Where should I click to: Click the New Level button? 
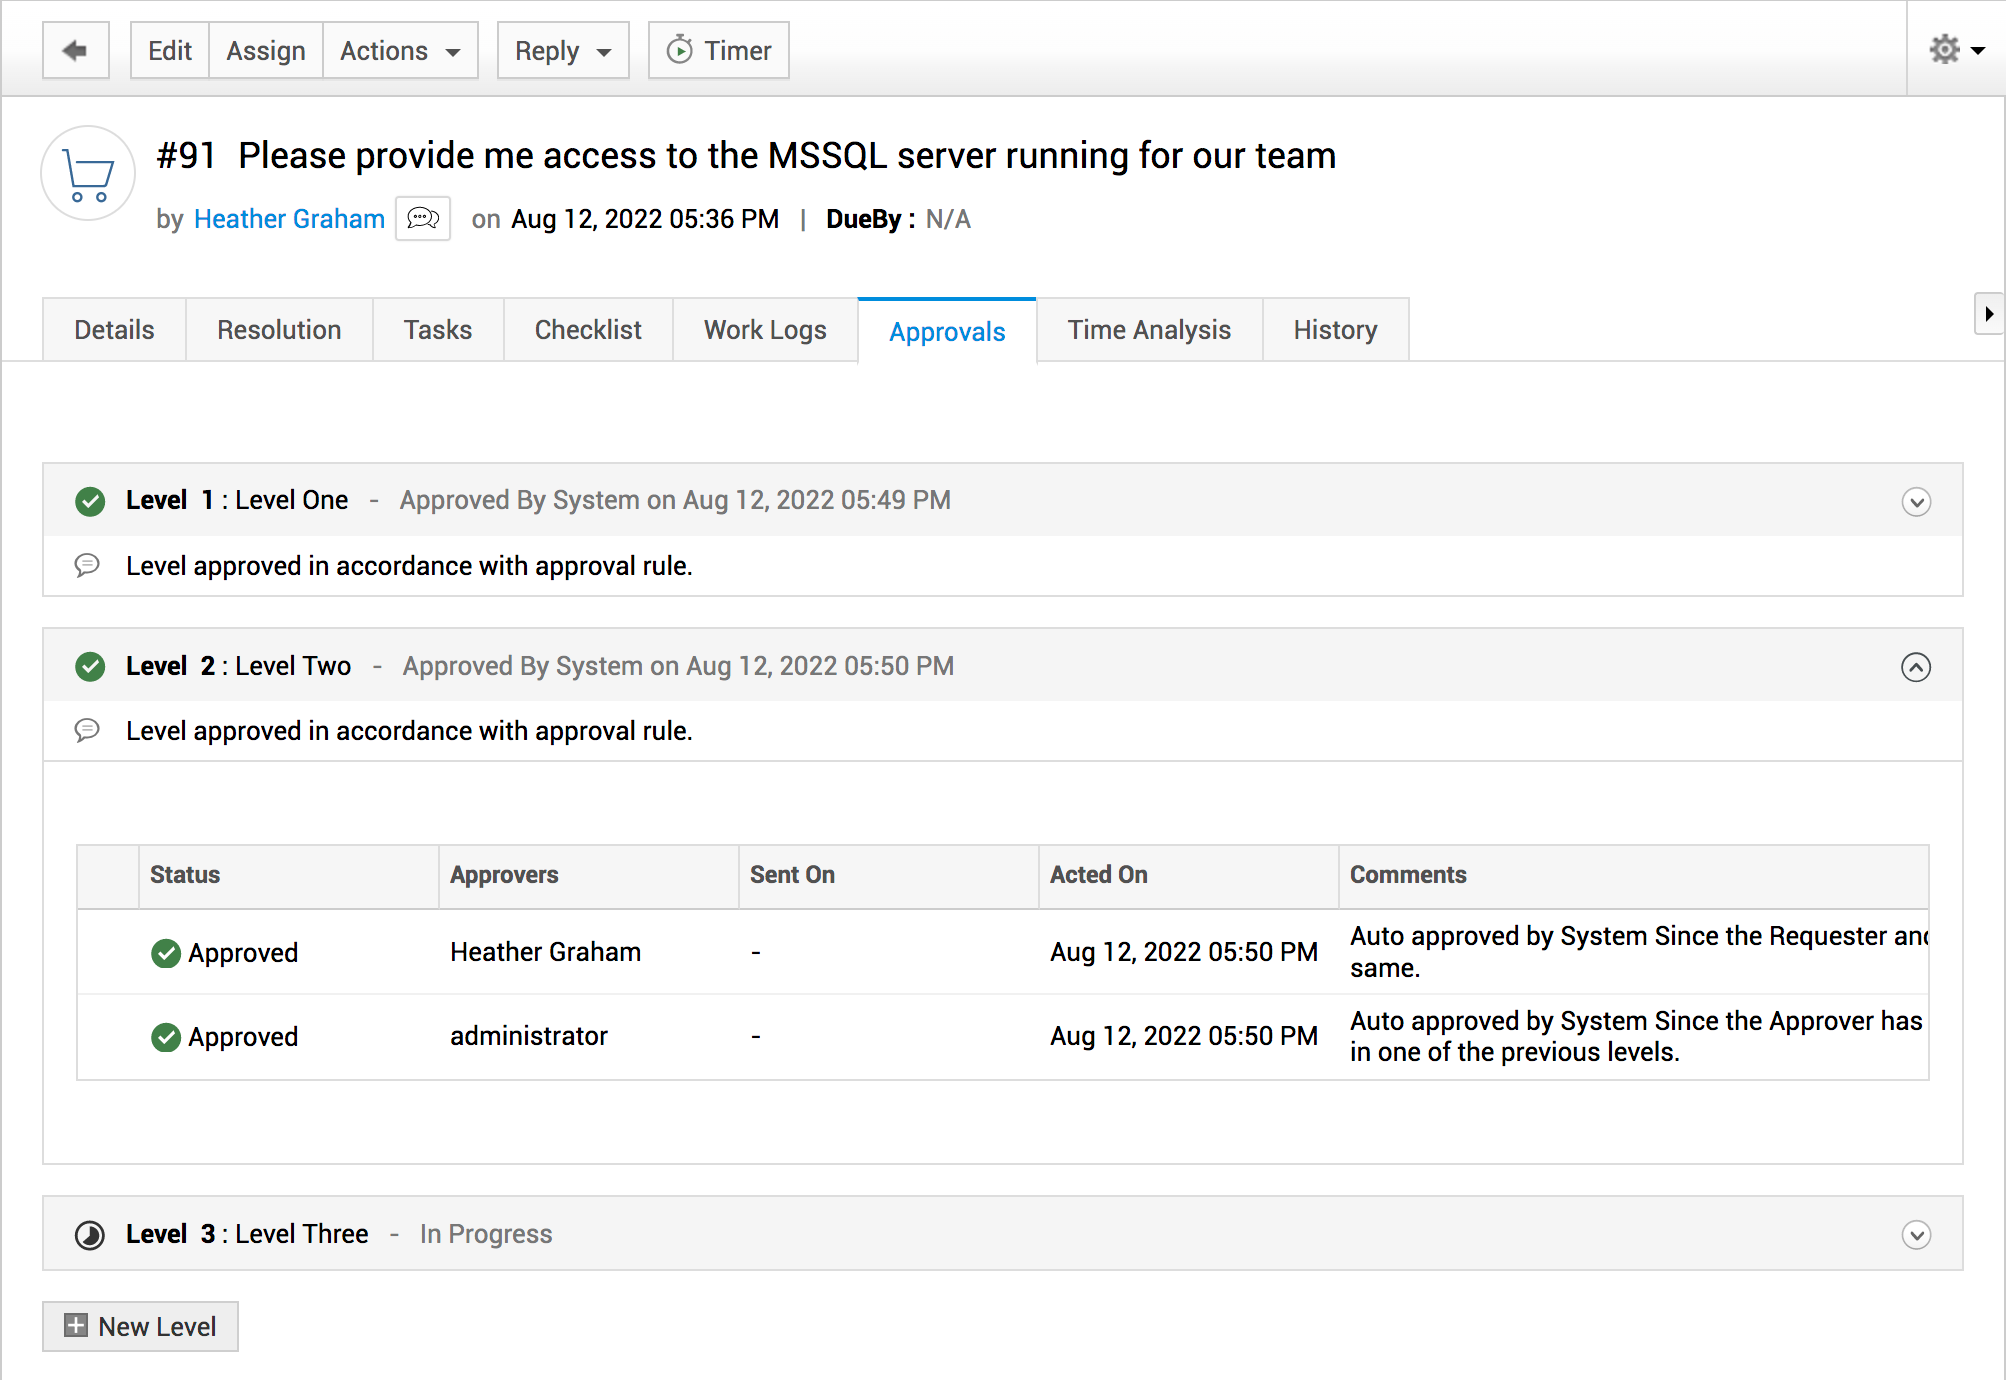pyautogui.click(x=140, y=1326)
